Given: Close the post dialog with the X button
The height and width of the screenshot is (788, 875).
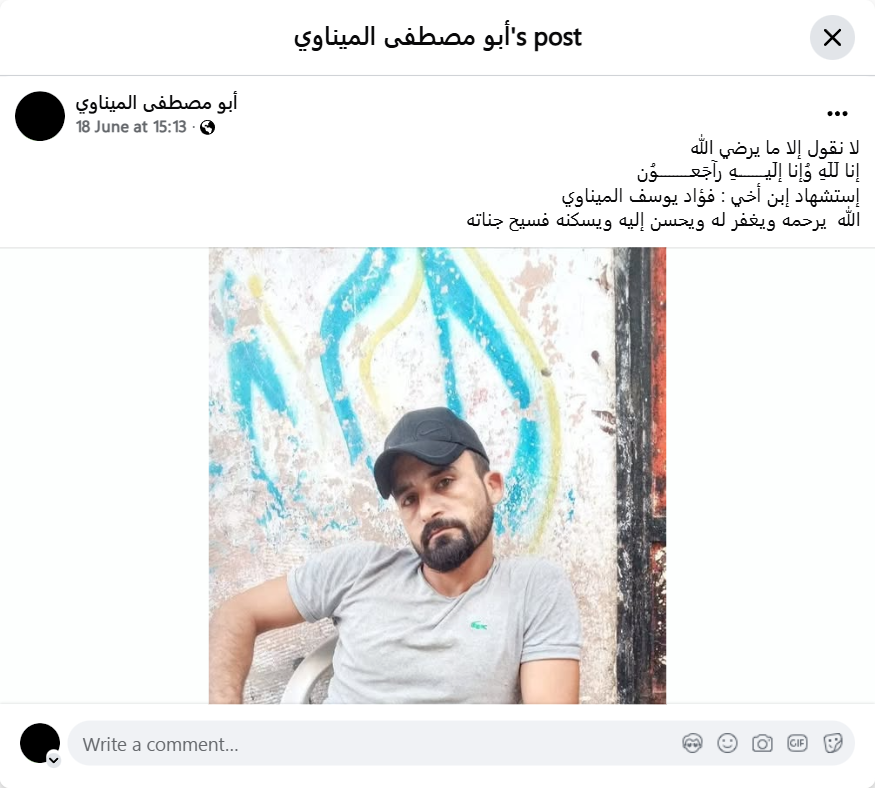Looking at the screenshot, I should [832, 37].
